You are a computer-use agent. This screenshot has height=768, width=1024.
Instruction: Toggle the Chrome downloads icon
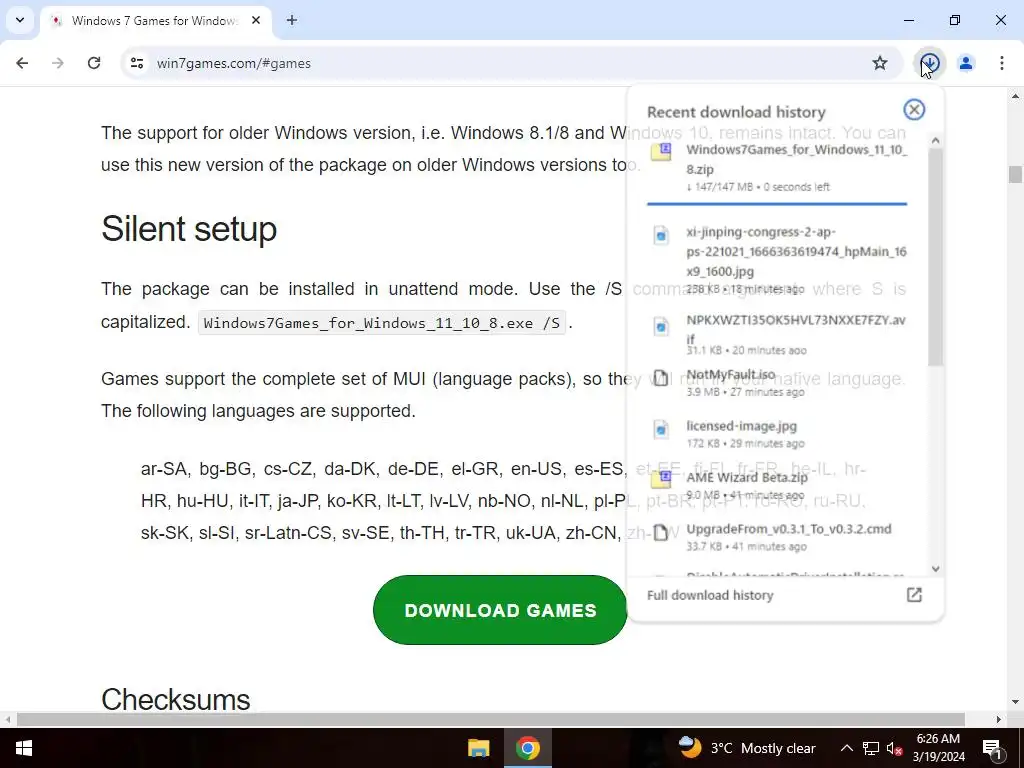(930, 63)
